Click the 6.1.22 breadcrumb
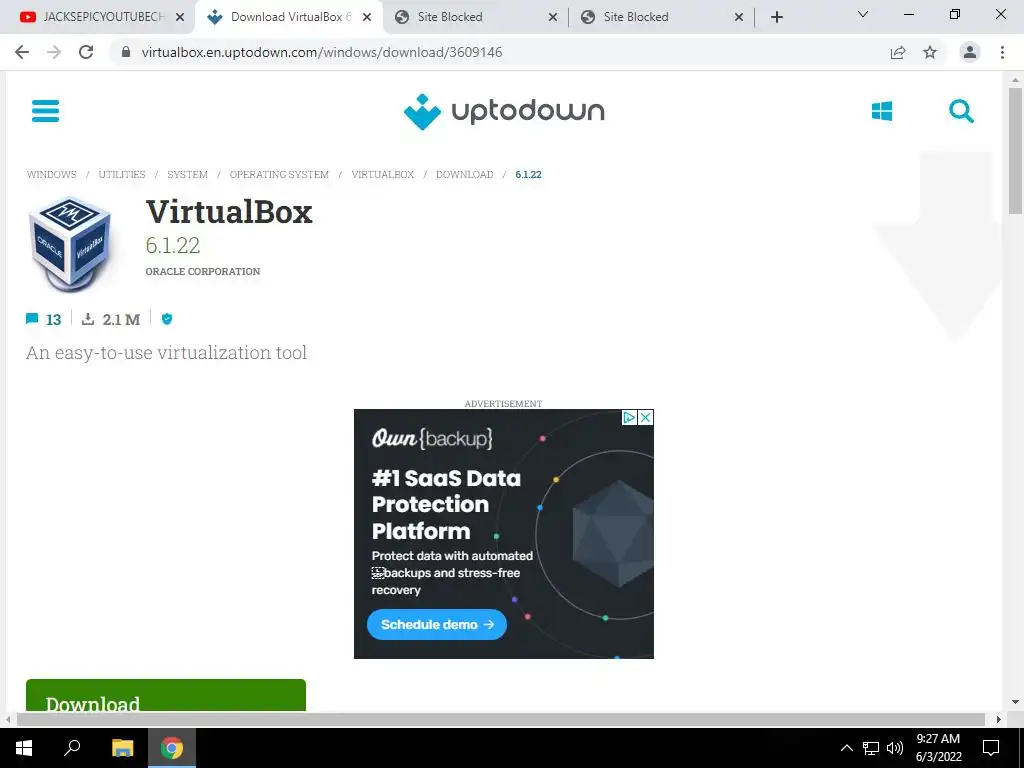Image resolution: width=1024 pixels, height=768 pixels. (x=528, y=174)
